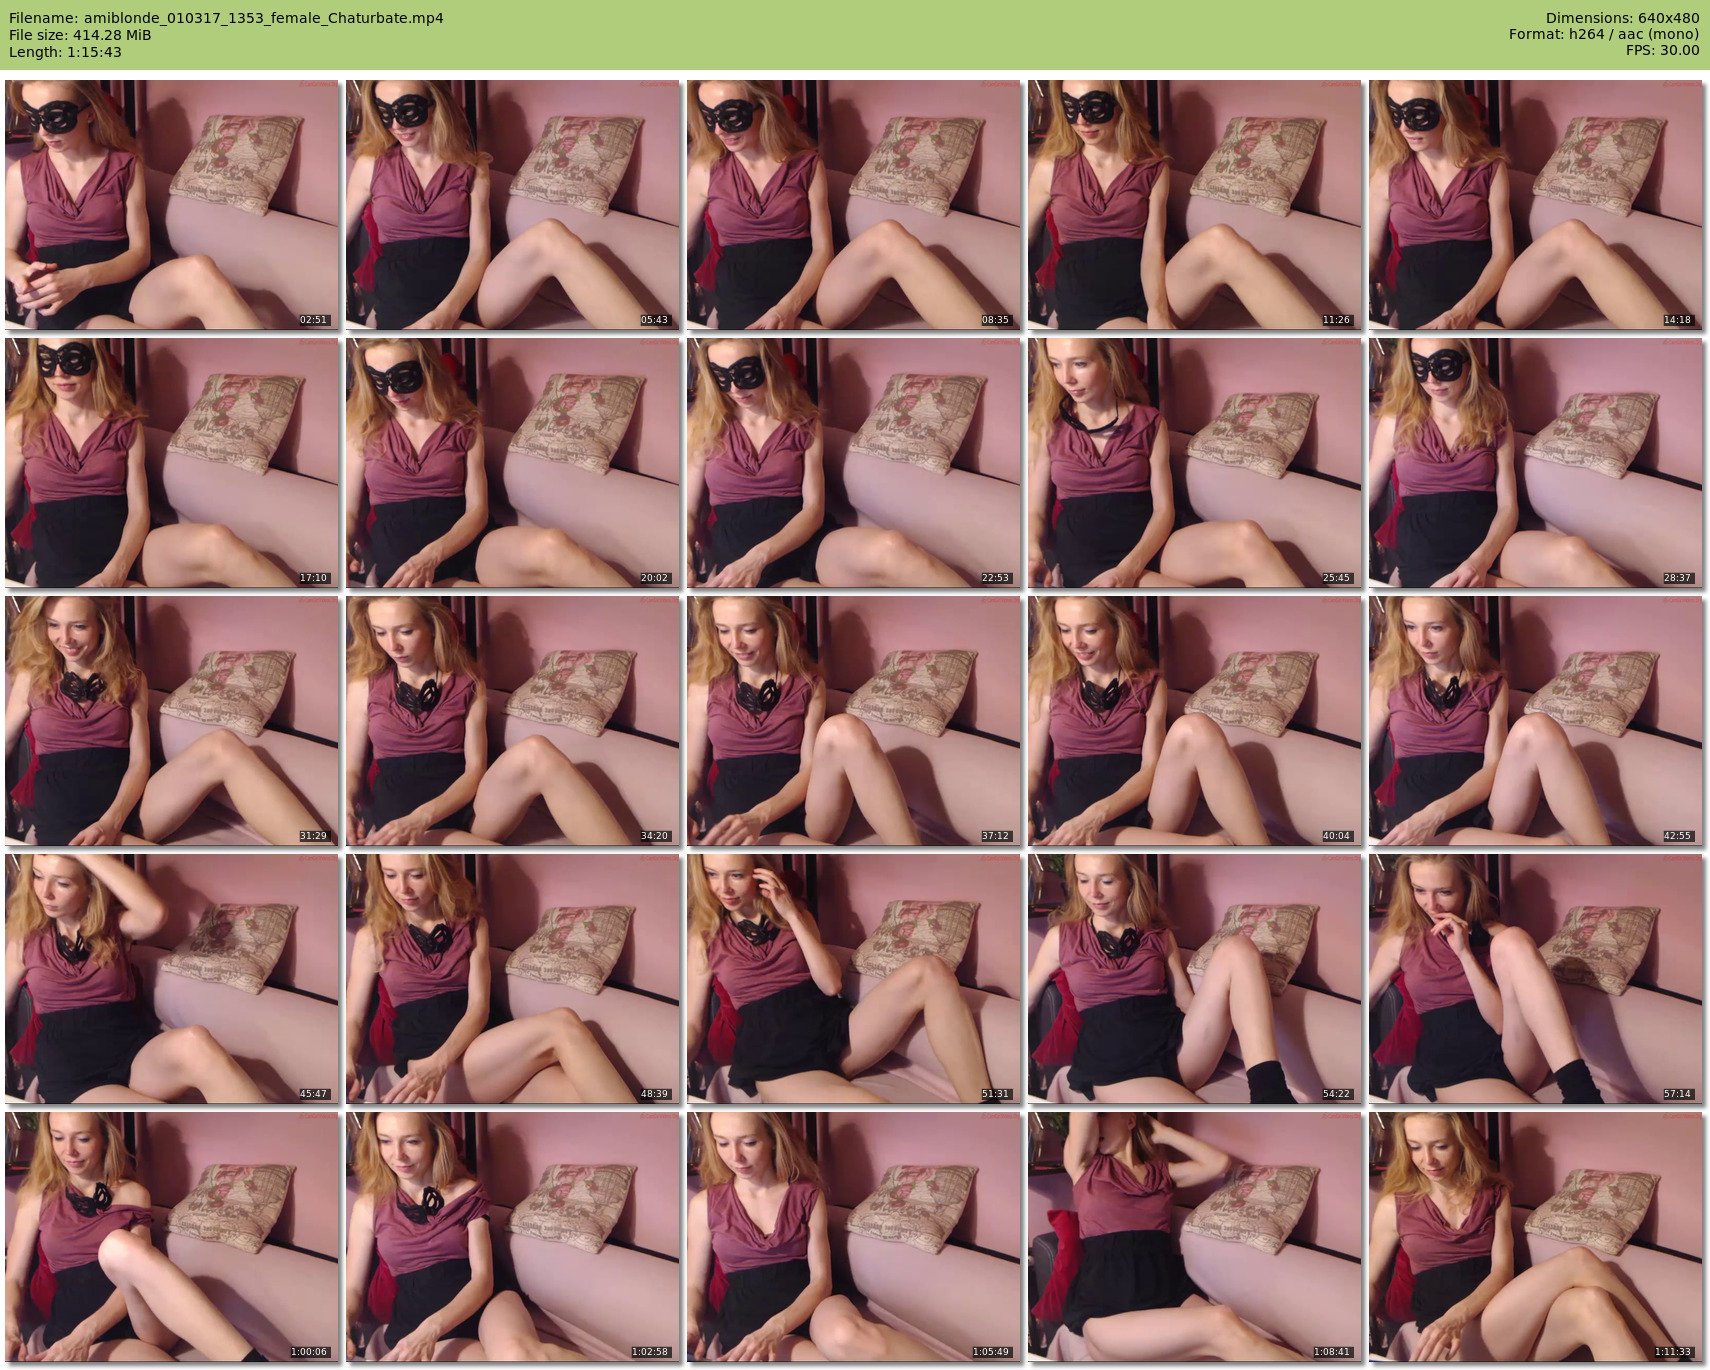Open the frame at 22:53
Viewport: 1710px width, 1370px height.
point(854,463)
